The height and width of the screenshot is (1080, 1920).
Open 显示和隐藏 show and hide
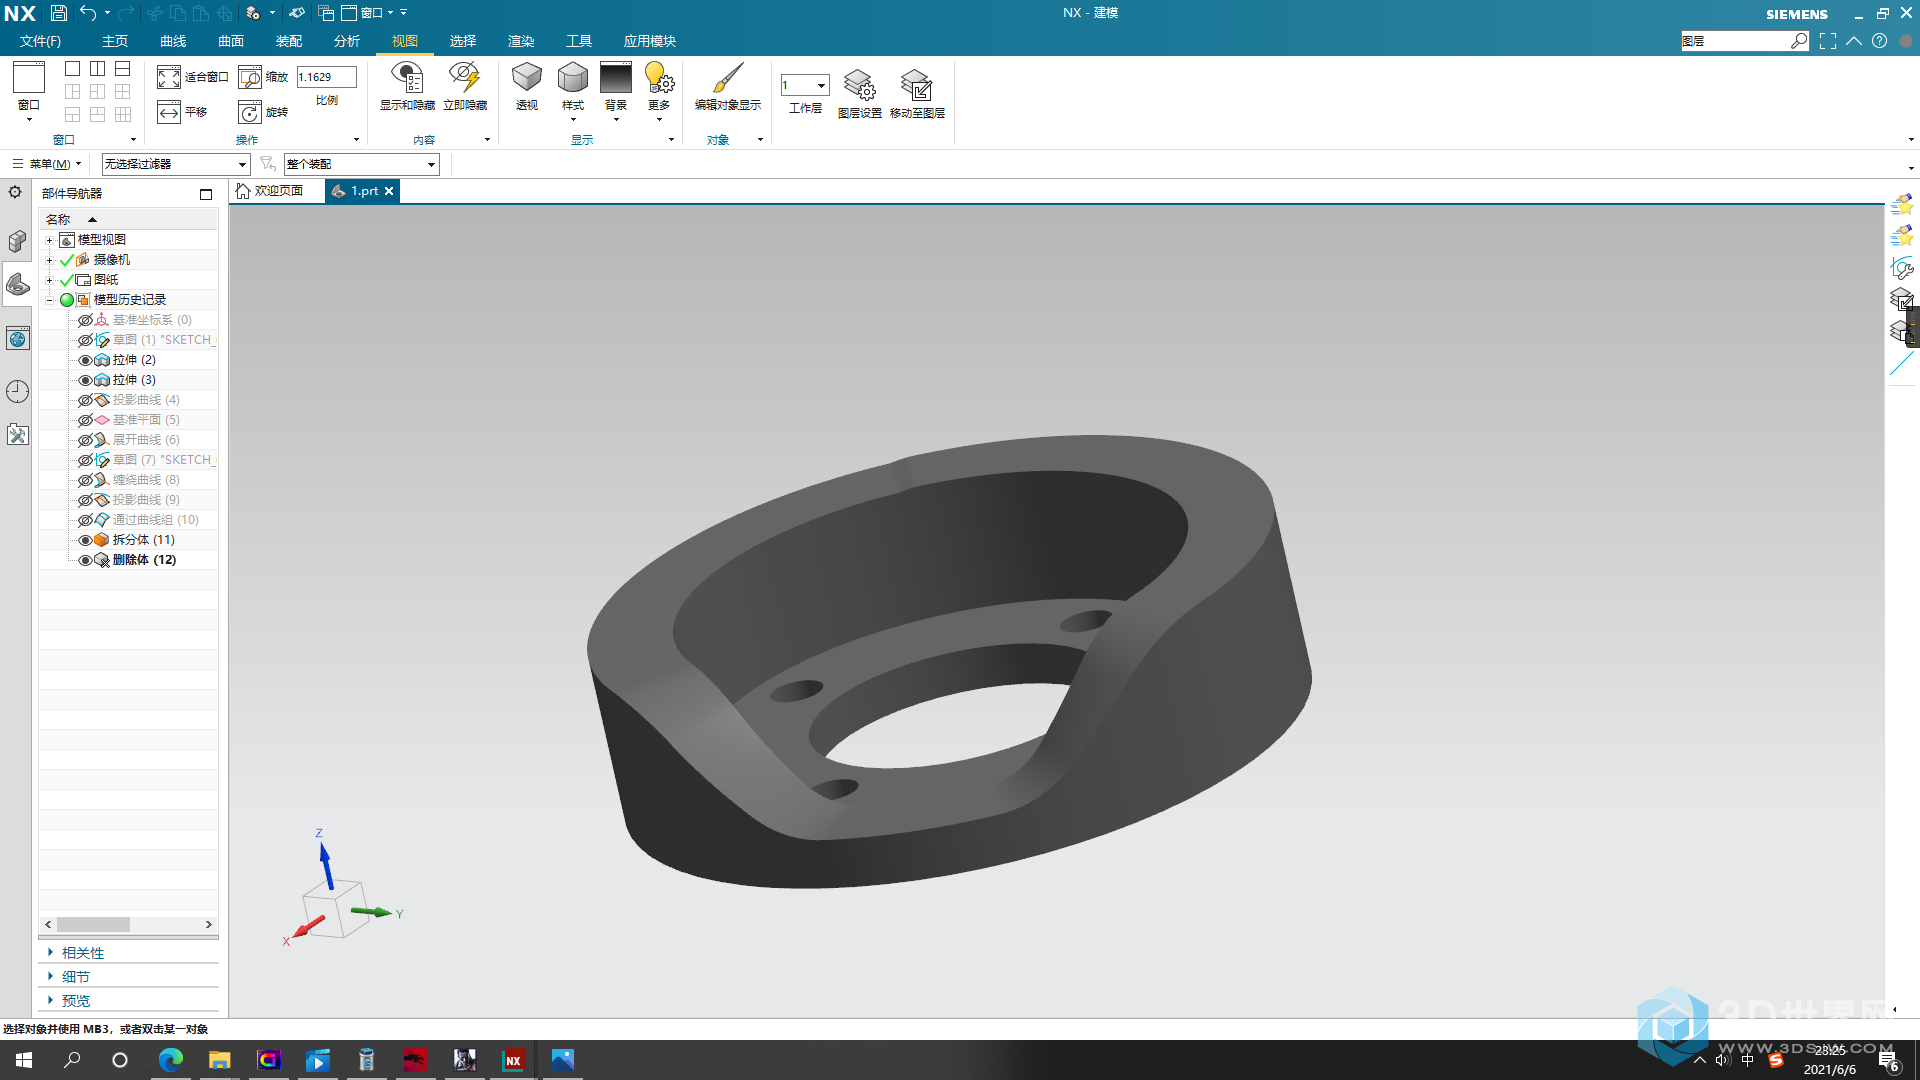407,86
